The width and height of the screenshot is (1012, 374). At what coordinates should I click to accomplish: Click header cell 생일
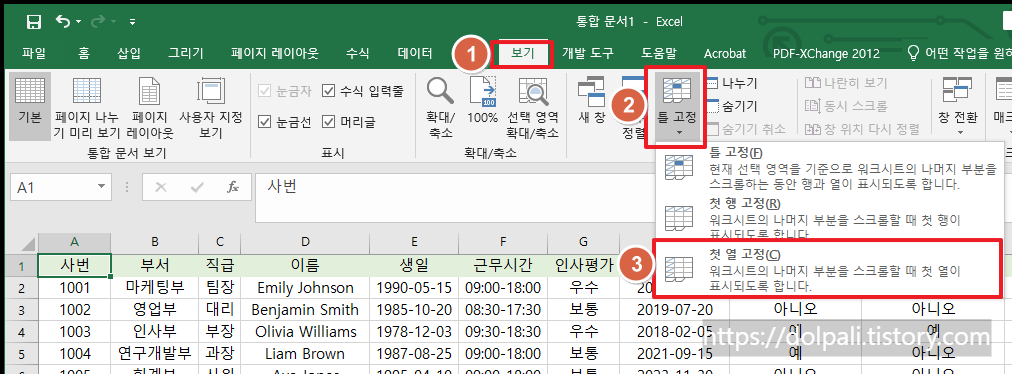[414, 265]
